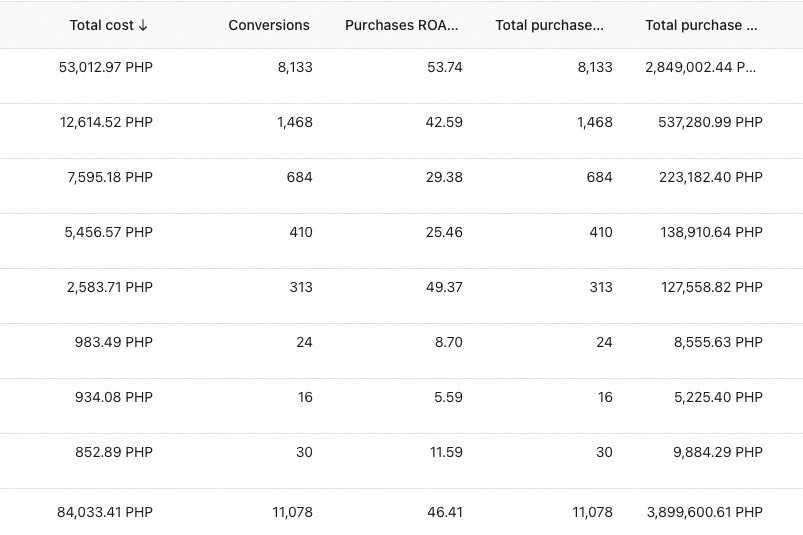Select the 53.74 ROAS value
This screenshot has width=803, height=535.
coord(445,67)
